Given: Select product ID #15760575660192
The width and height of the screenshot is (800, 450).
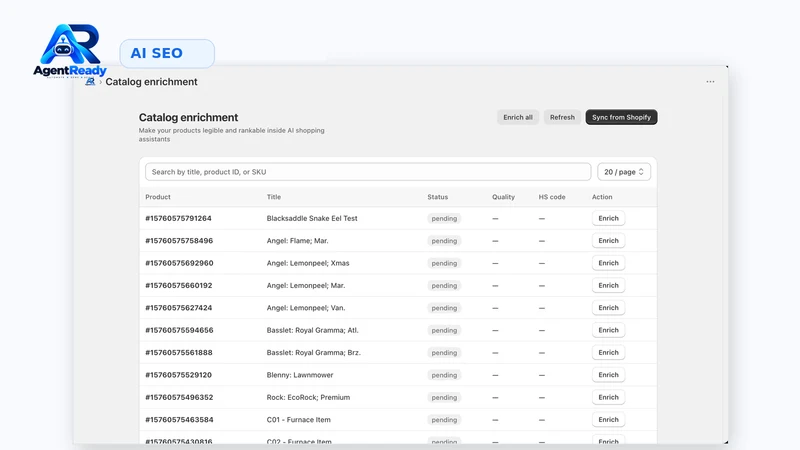Looking at the screenshot, I should (x=179, y=286).
